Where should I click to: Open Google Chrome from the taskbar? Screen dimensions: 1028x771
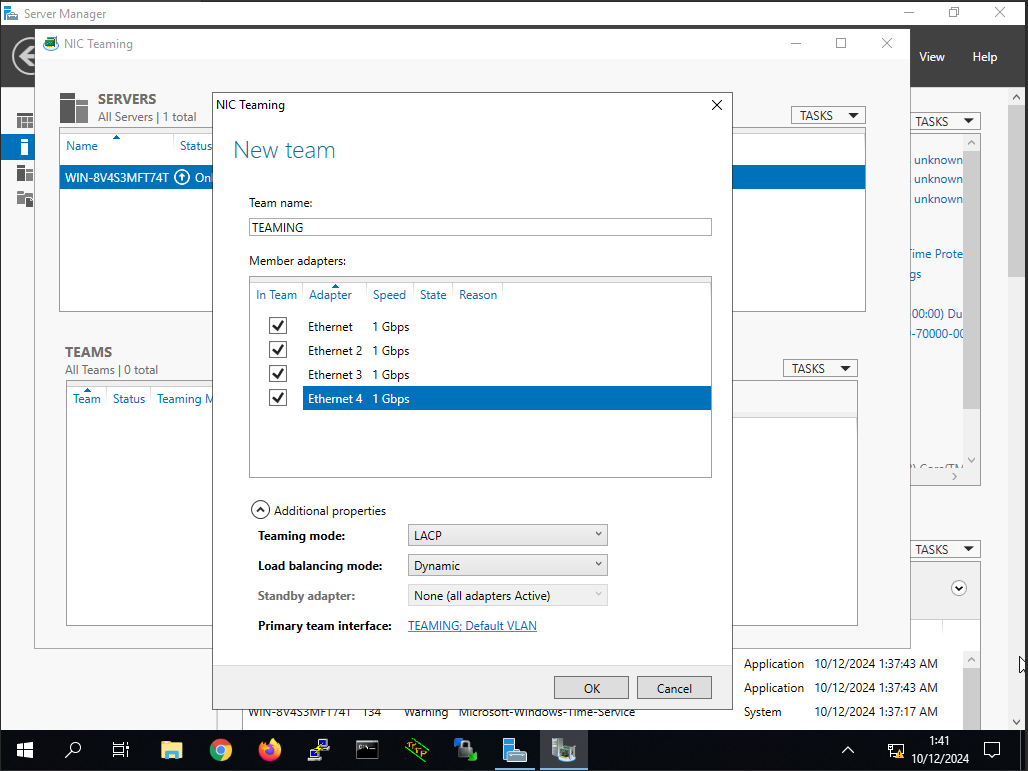221,749
